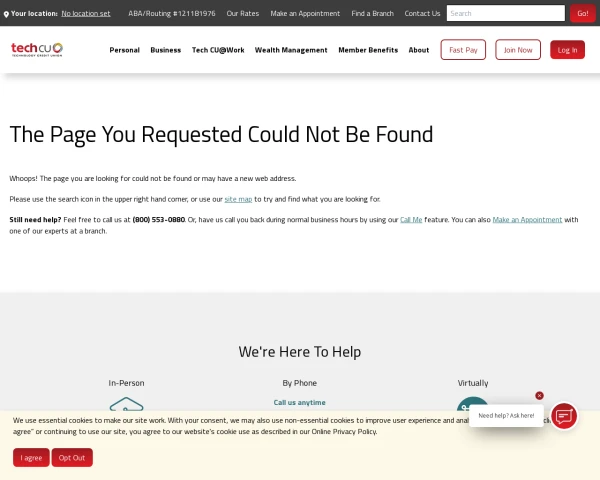Image resolution: width=600 pixels, height=480 pixels.
Task: Click the No location set link
Action: [x=86, y=13]
